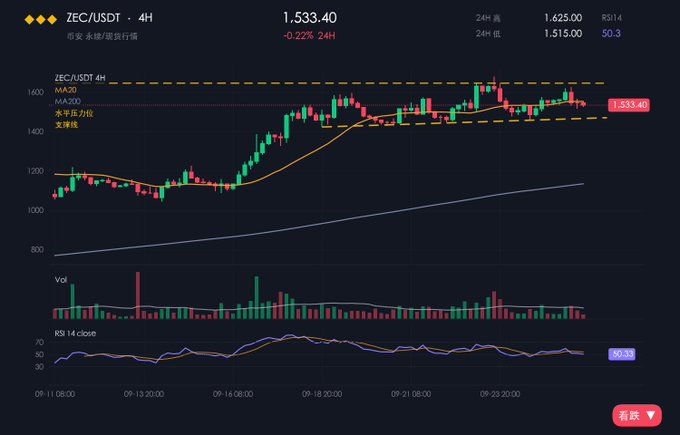Click the purple 50.33 RSI tag
This screenshot has width=680, height=435.
coord(622,354)
